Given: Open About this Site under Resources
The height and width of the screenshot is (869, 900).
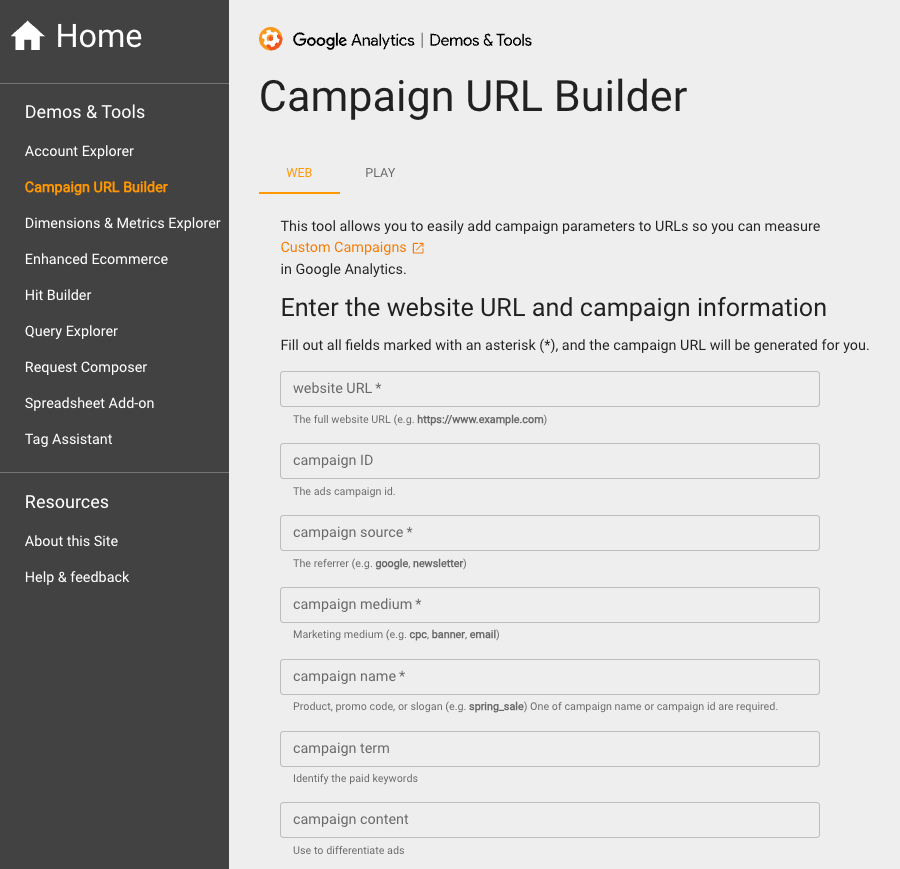Looking at the screenshot, I should tap(71, 541).
